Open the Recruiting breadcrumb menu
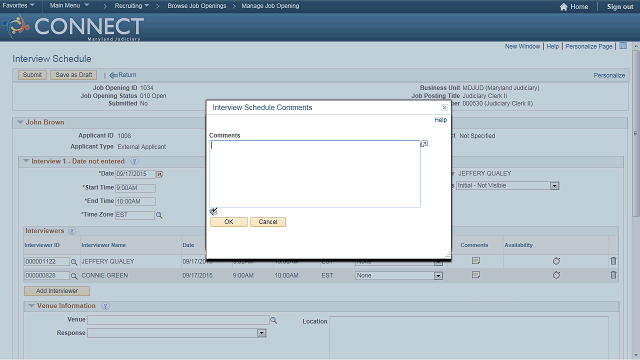640x360 pixels. click(x=131, y=6)
